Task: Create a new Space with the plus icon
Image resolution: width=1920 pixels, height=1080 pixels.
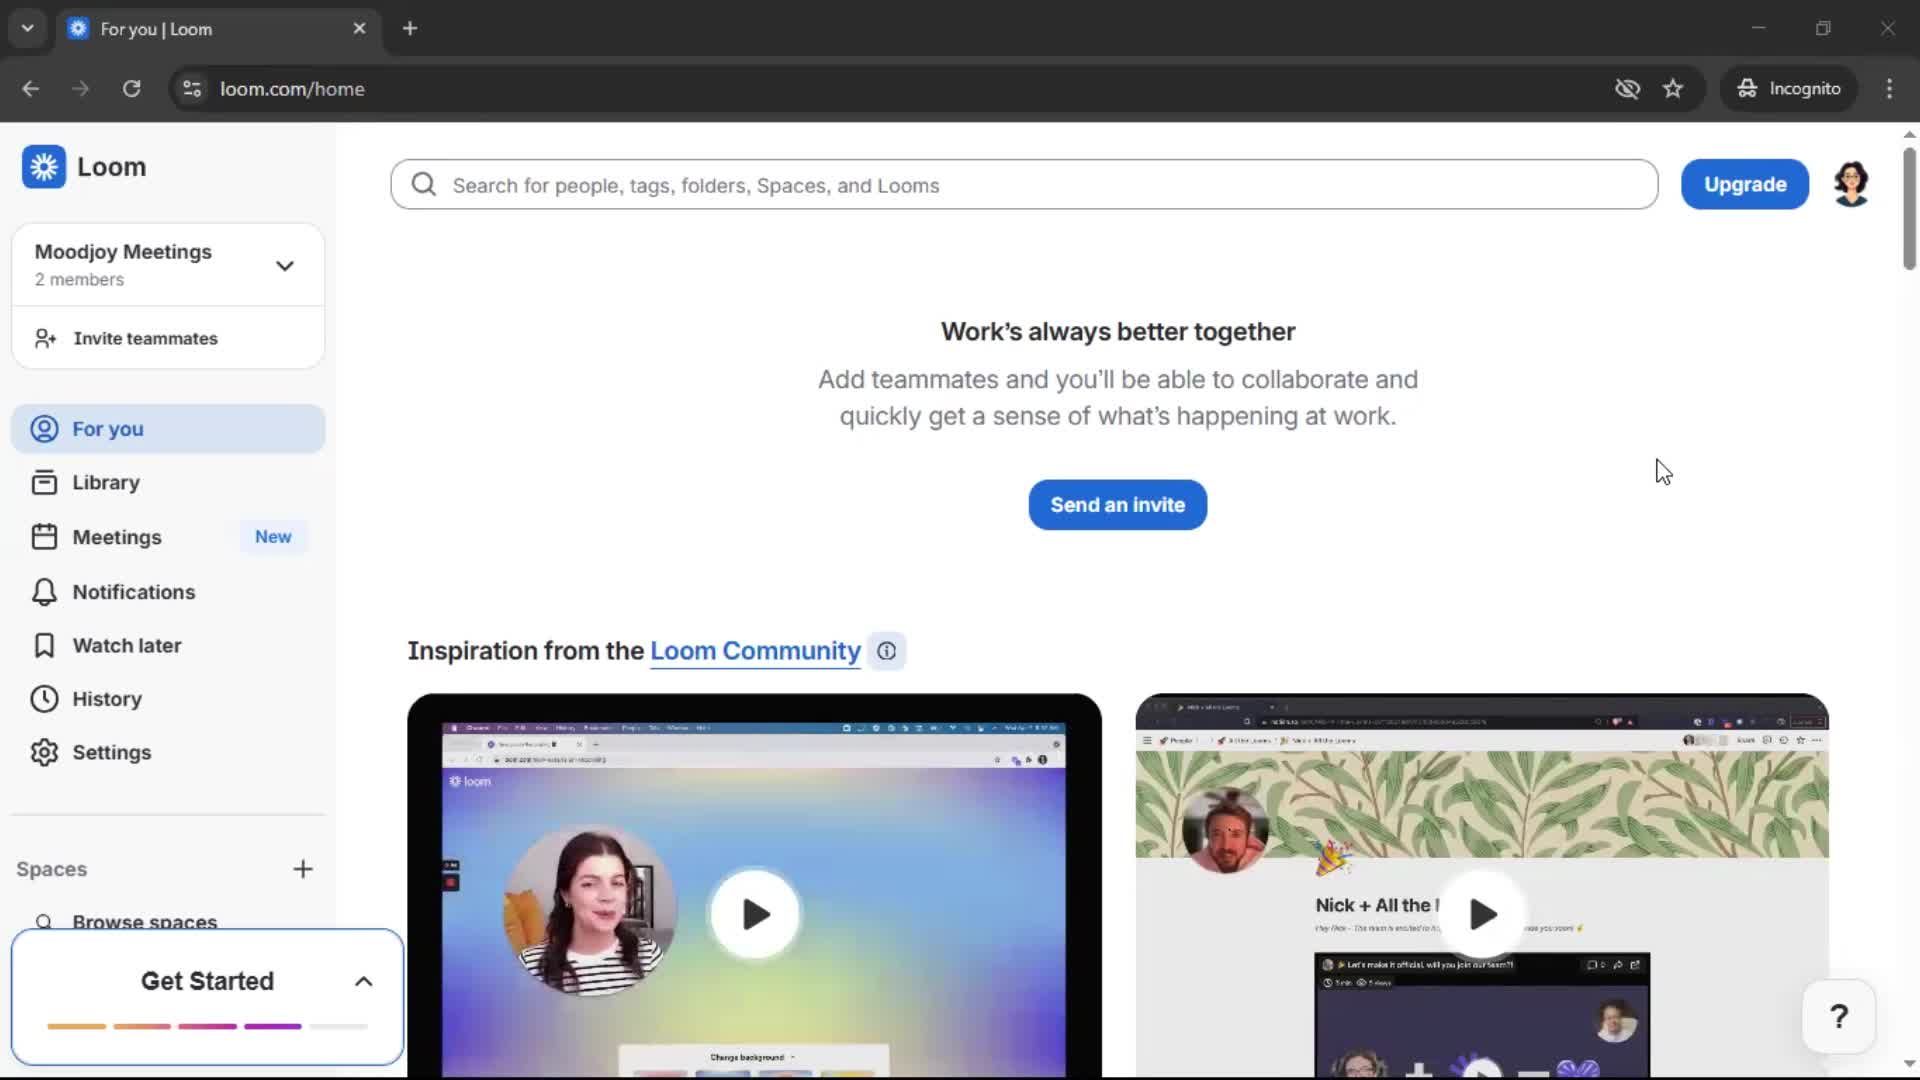Action: (303, 868)
